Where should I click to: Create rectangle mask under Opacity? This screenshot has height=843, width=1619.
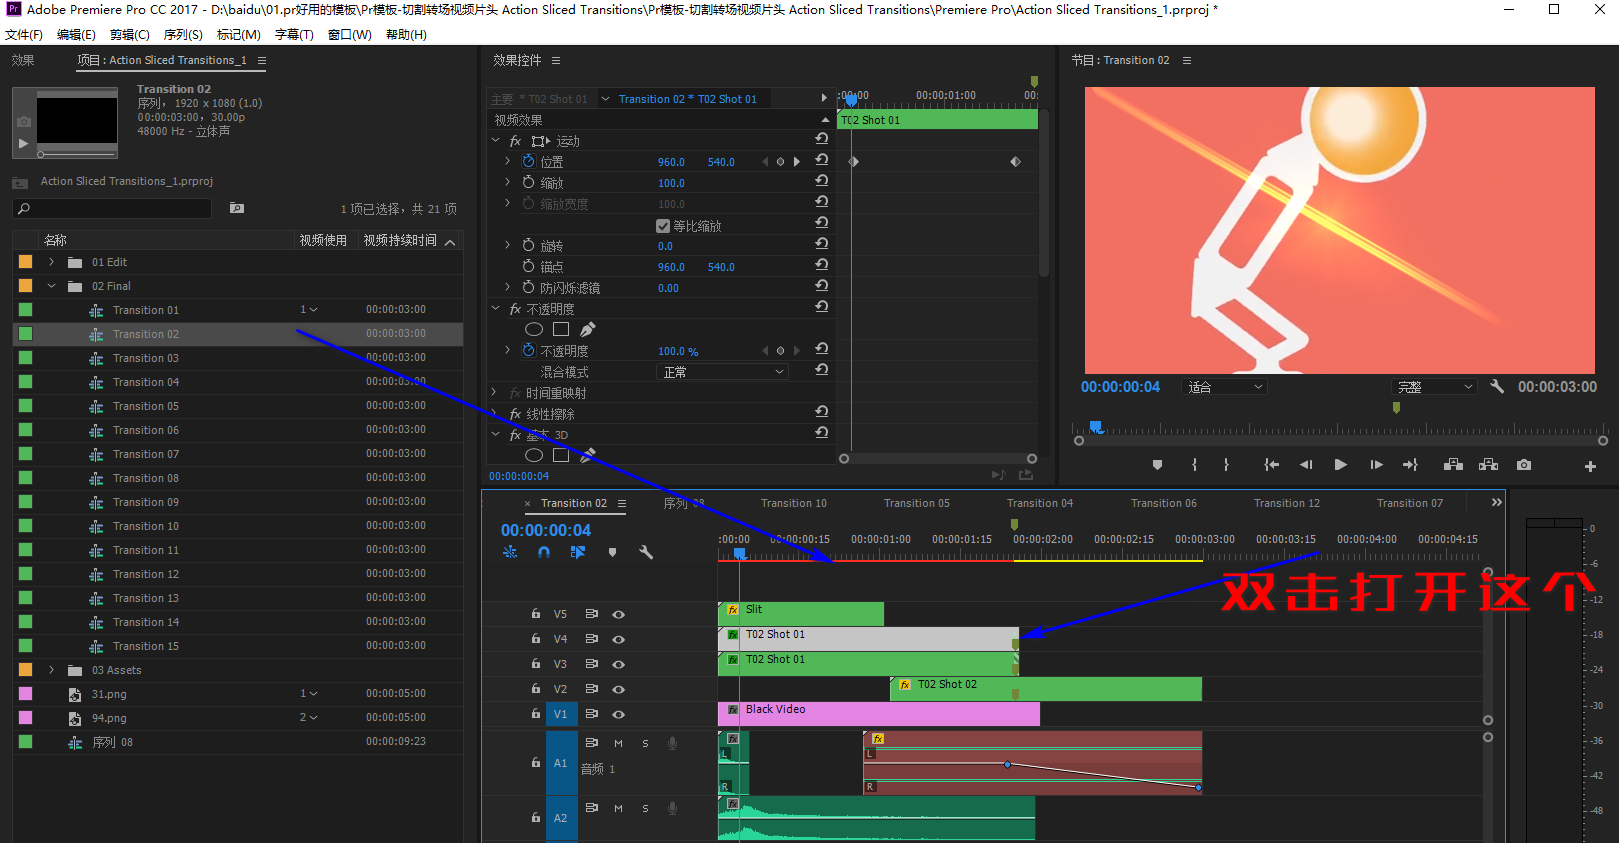(x=561, y=329)
